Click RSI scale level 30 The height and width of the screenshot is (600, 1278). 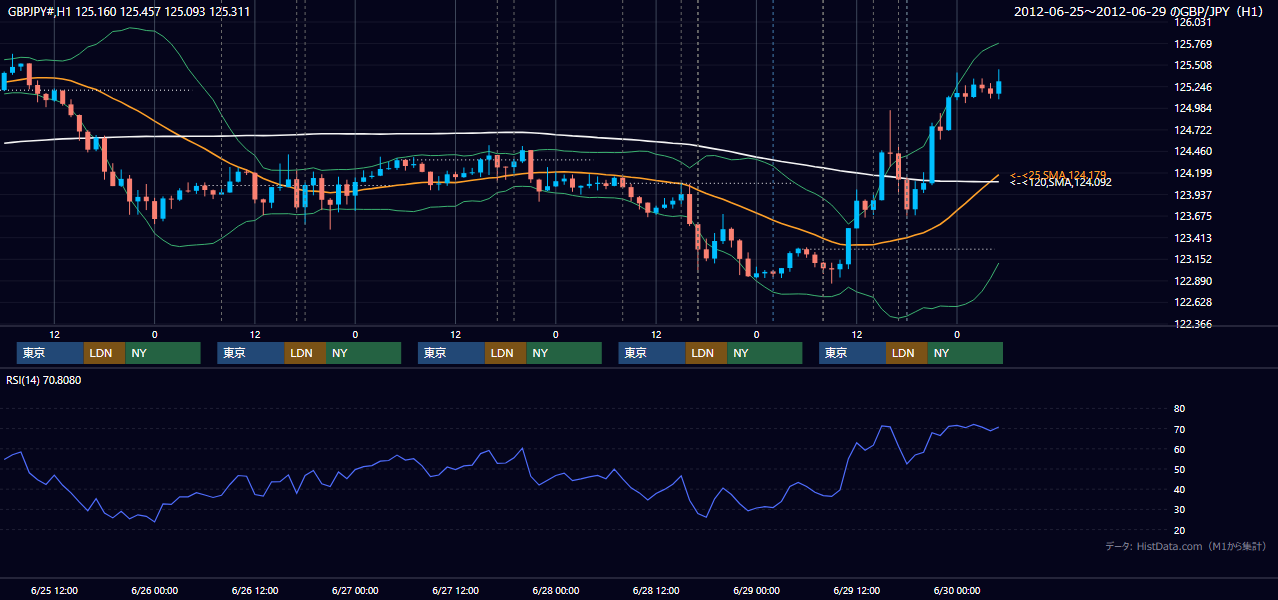(1179, 509)
